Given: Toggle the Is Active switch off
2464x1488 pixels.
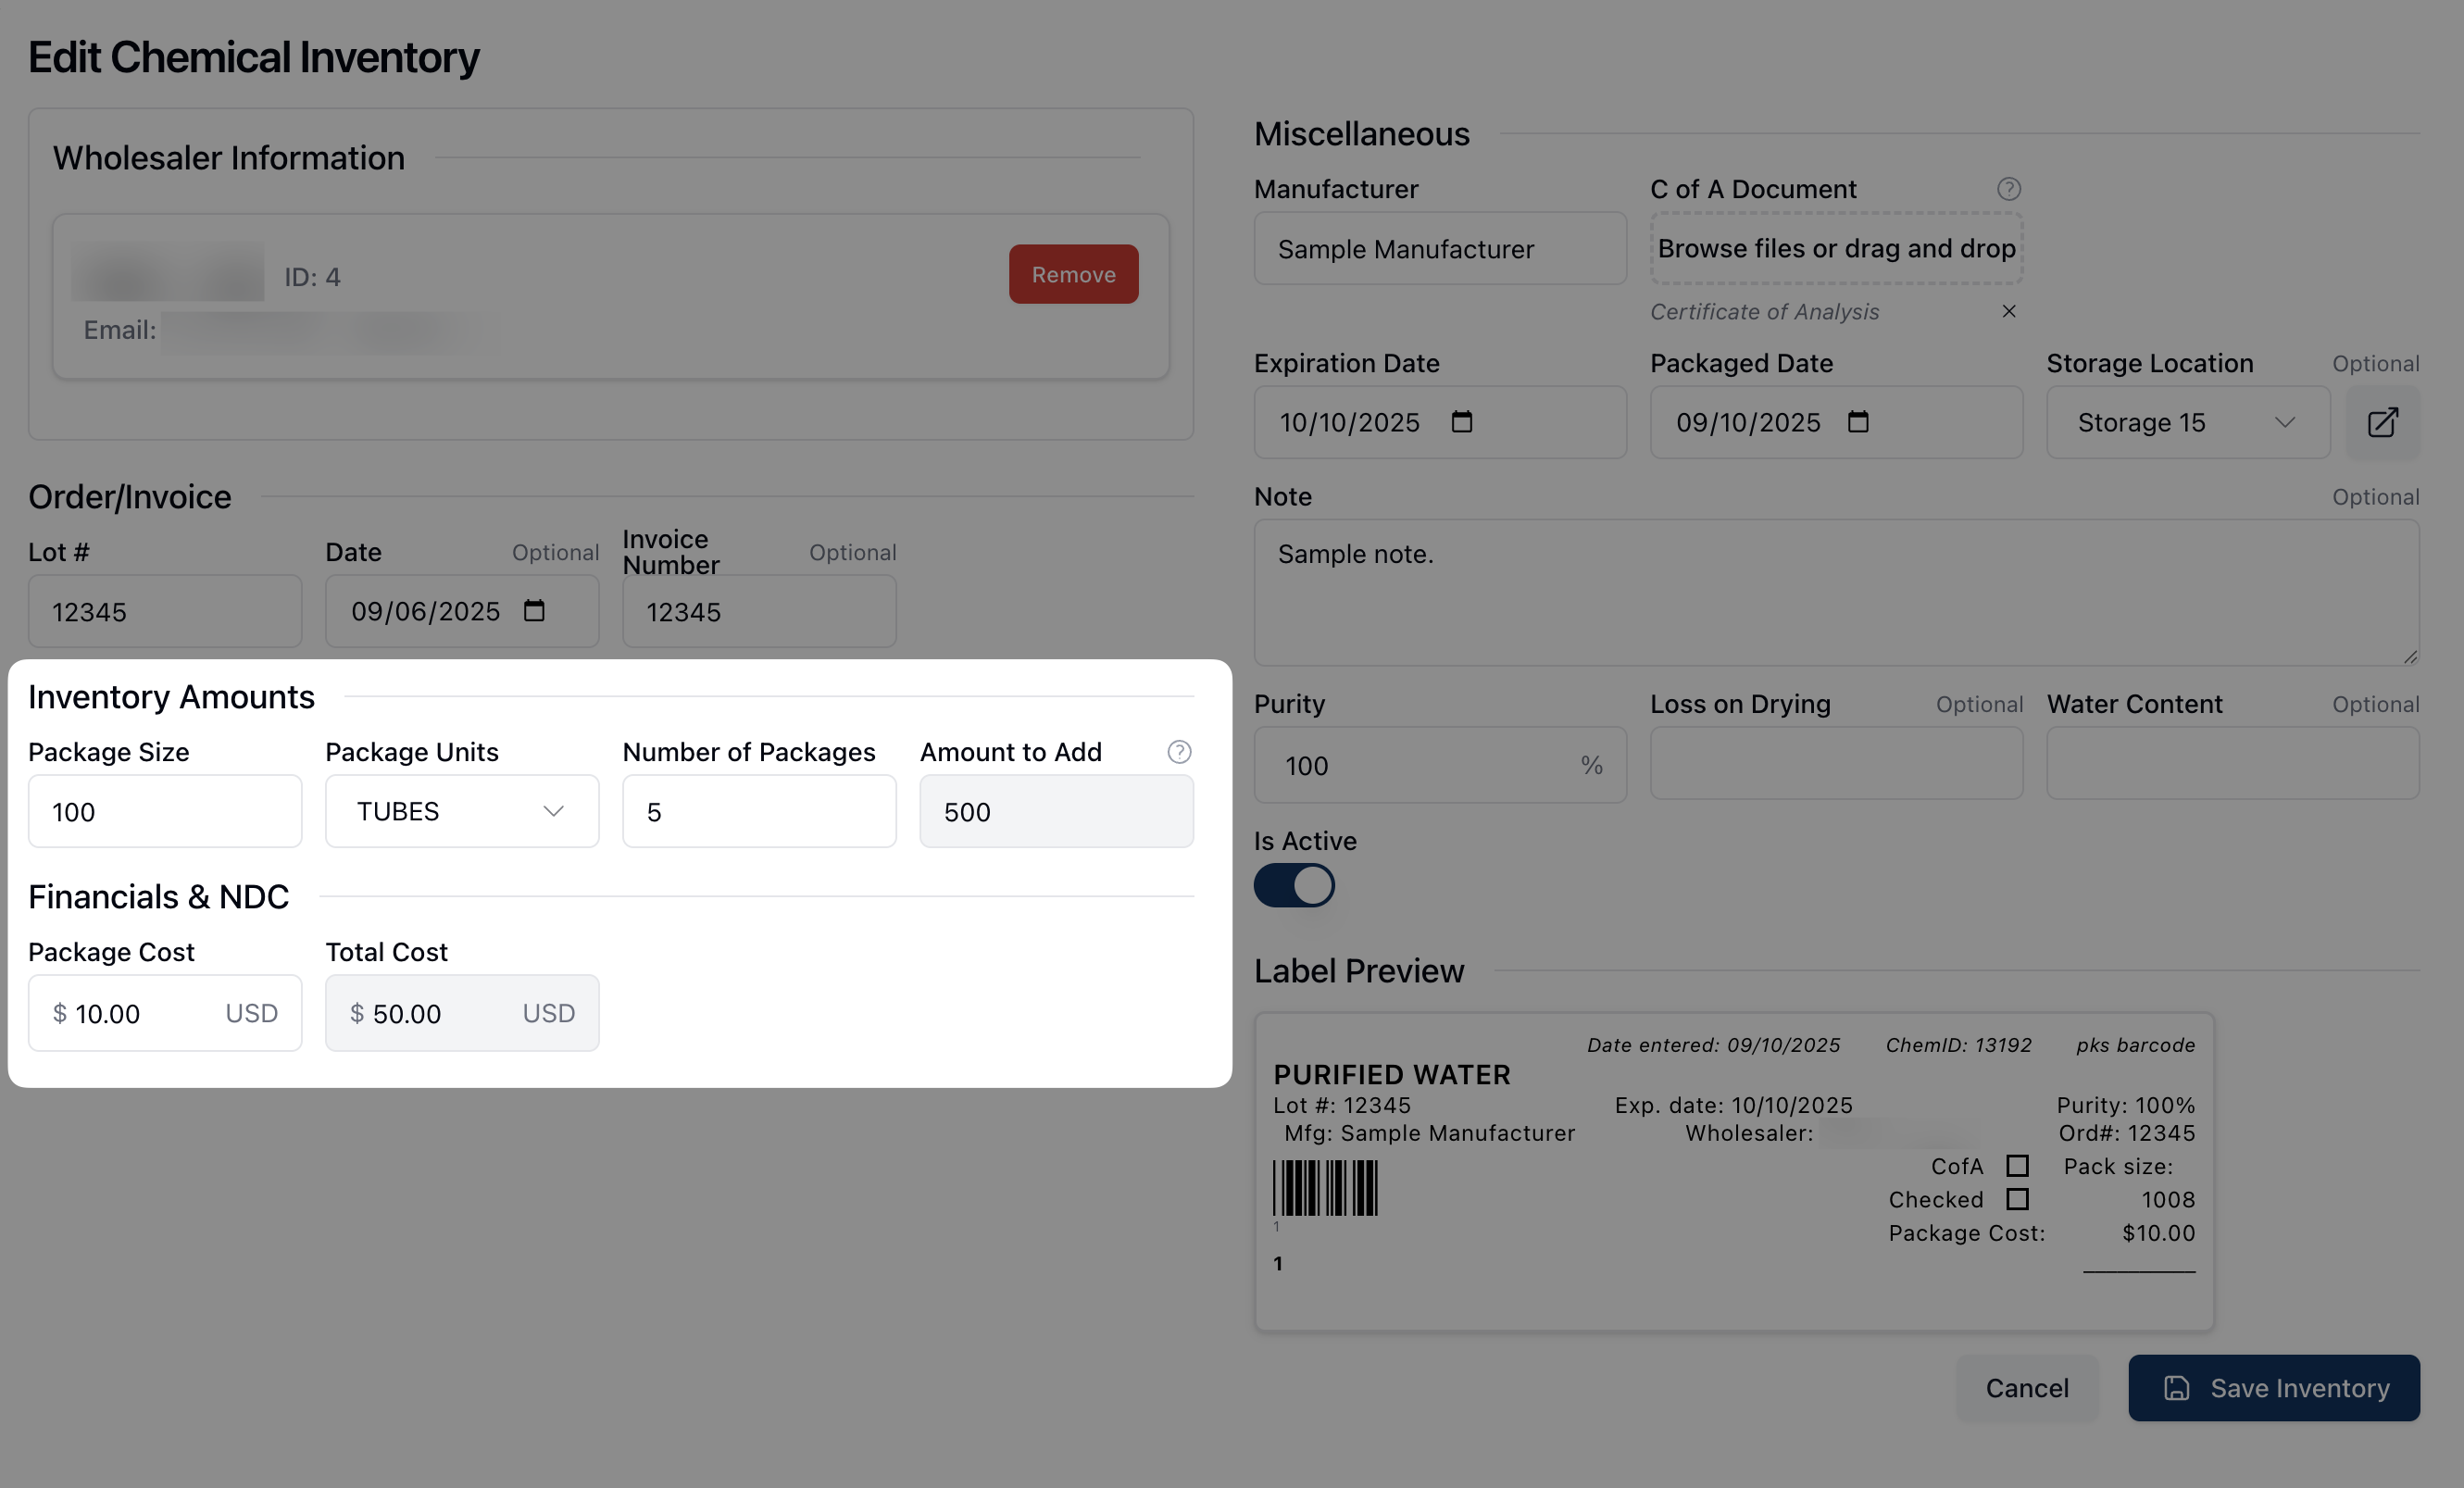Looking at the screenshot, I should (x=1294, y=886).
